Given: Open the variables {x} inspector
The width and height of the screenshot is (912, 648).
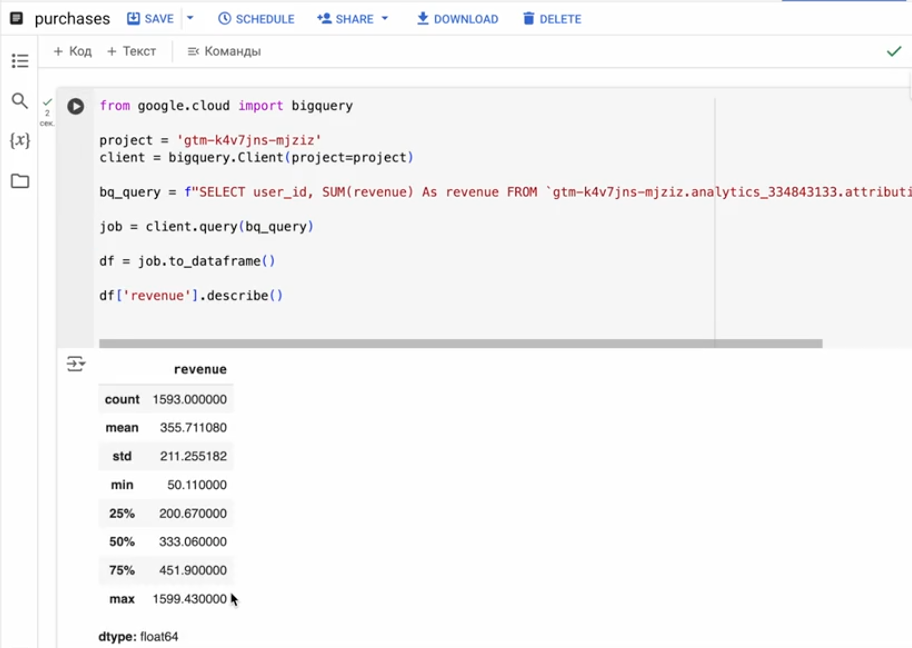Looking at the screenshot, I should (x=19, y=141).
